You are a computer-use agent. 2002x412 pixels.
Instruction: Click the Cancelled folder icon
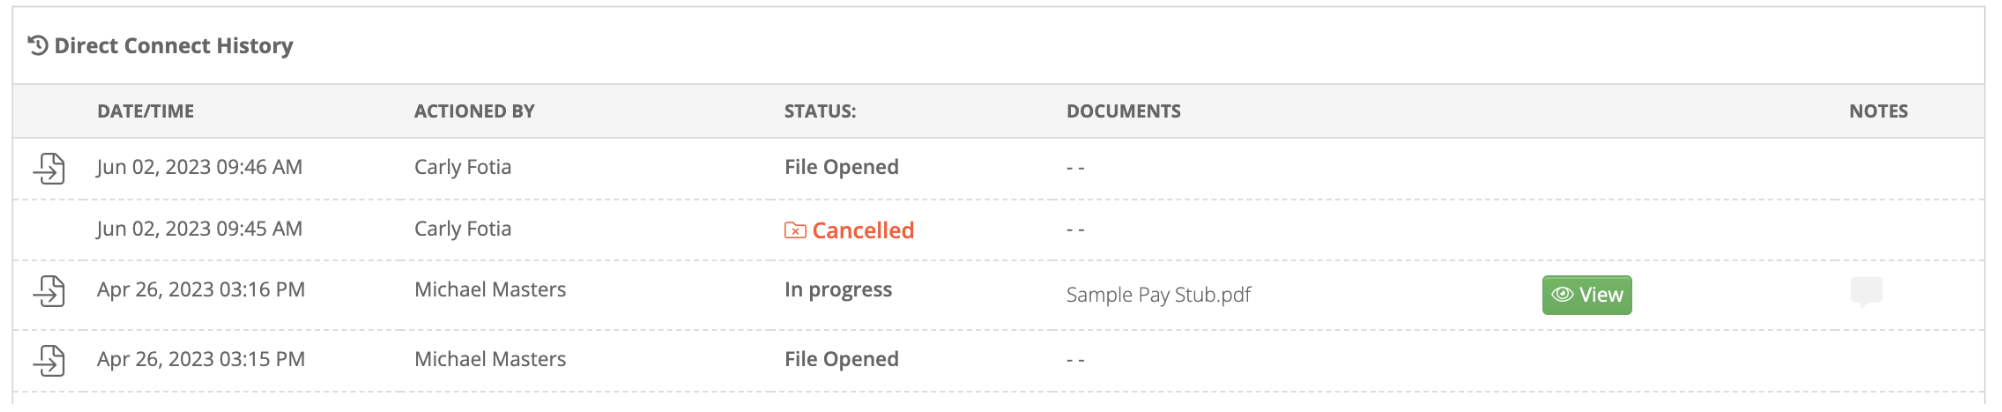(795, 231)
